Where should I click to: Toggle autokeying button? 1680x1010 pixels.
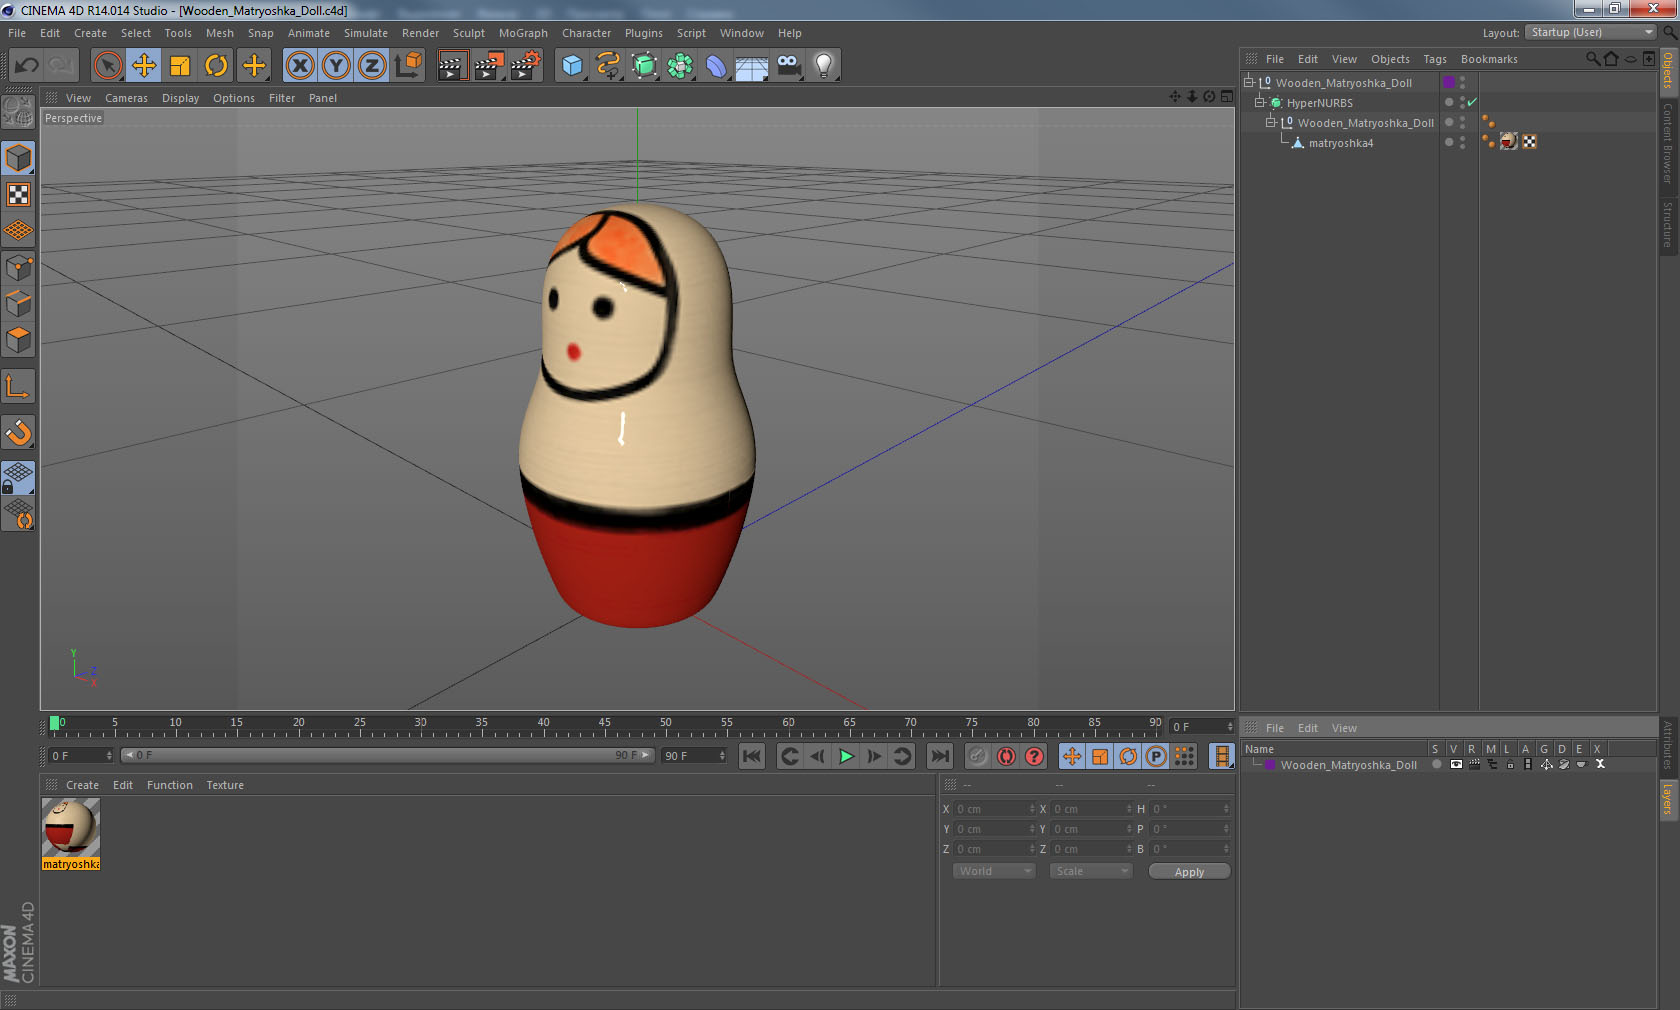click(1006, 756)
